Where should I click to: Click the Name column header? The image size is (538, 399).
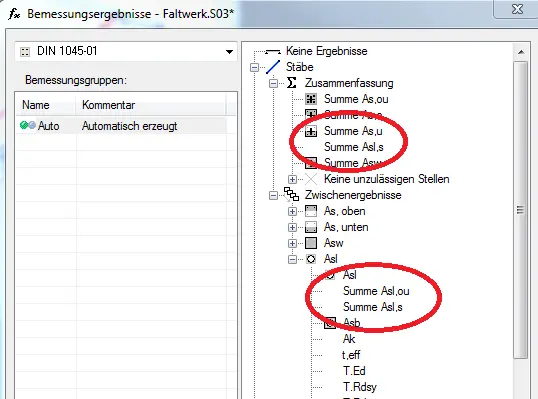45,105
